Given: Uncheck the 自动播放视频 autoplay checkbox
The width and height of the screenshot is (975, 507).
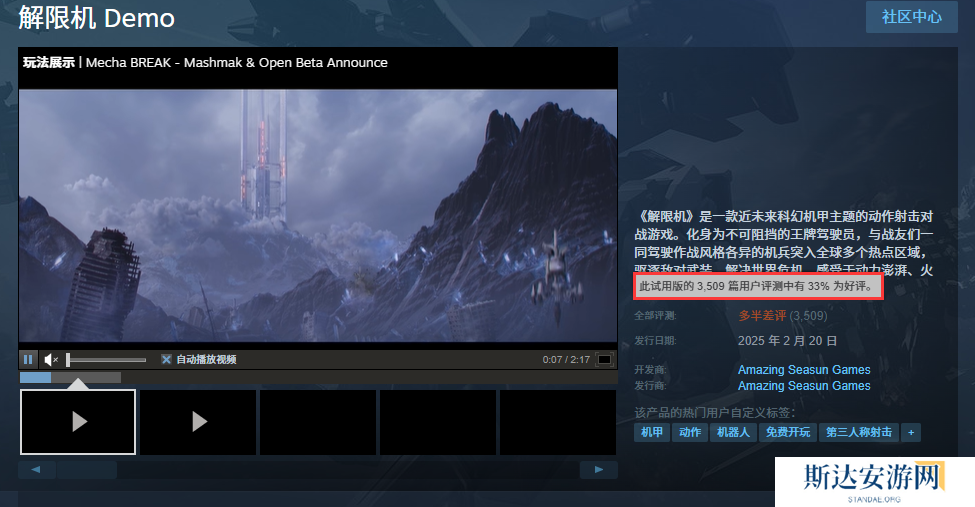Looking at the screenshot, I should [x=166, y=359].
